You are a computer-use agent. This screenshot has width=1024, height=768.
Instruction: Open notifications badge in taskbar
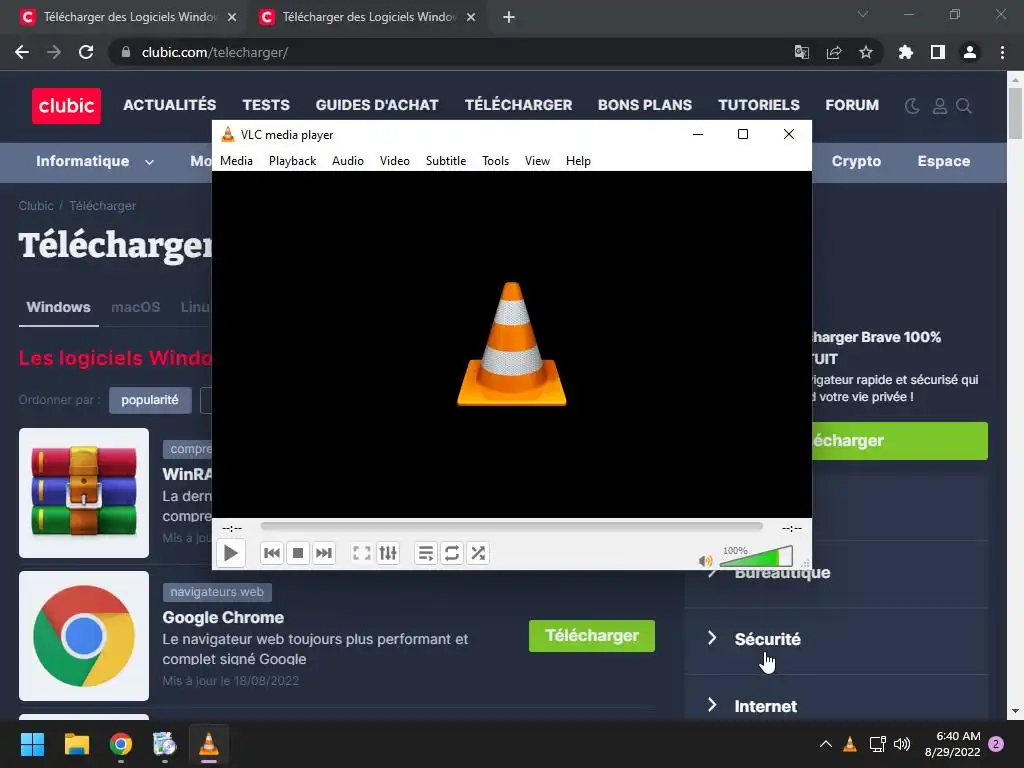click(996, 744)
